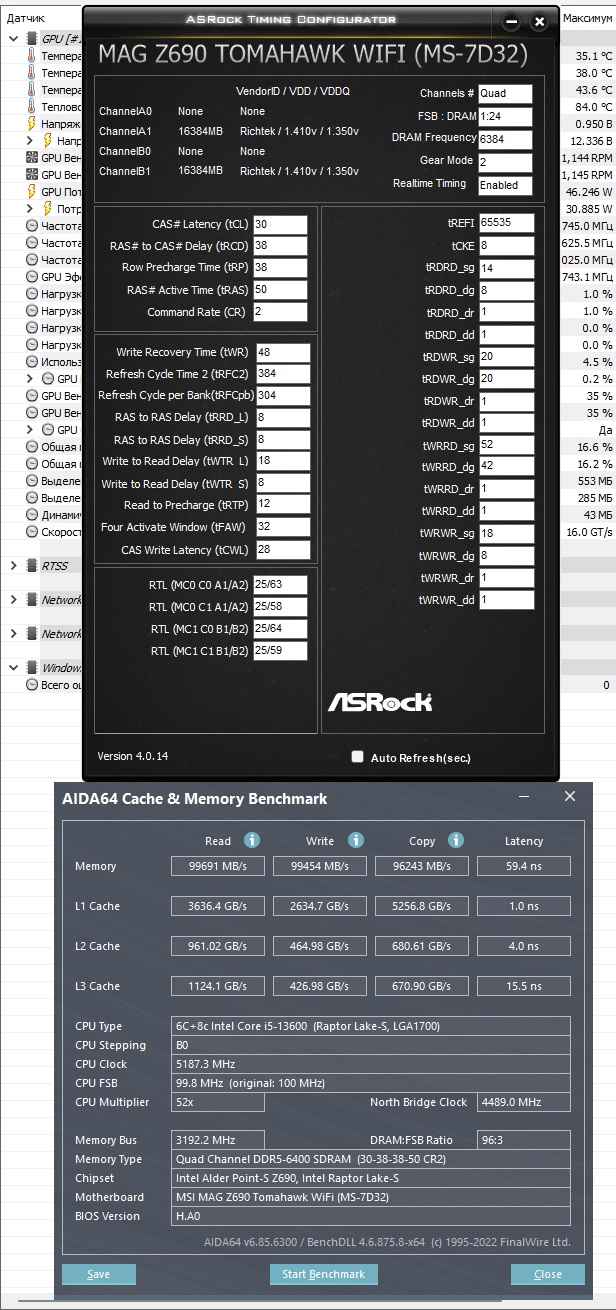The image size is (616, 1310).
Task: Click the L1 Cache Copy value 5256.8 GB/s
Action: pos(421,906)
